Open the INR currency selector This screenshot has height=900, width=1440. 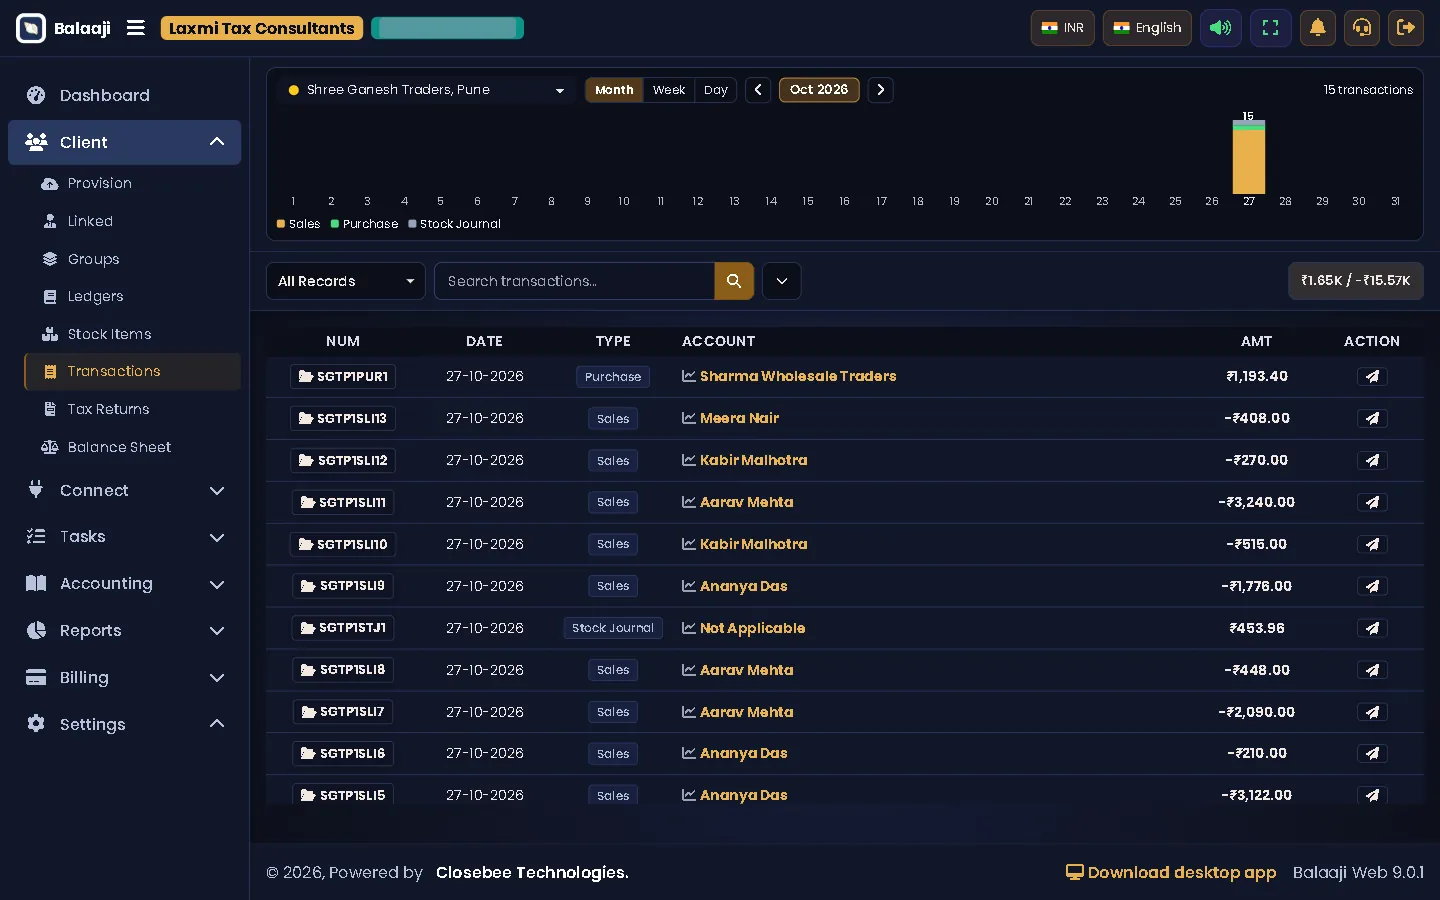coord(1063,28)
